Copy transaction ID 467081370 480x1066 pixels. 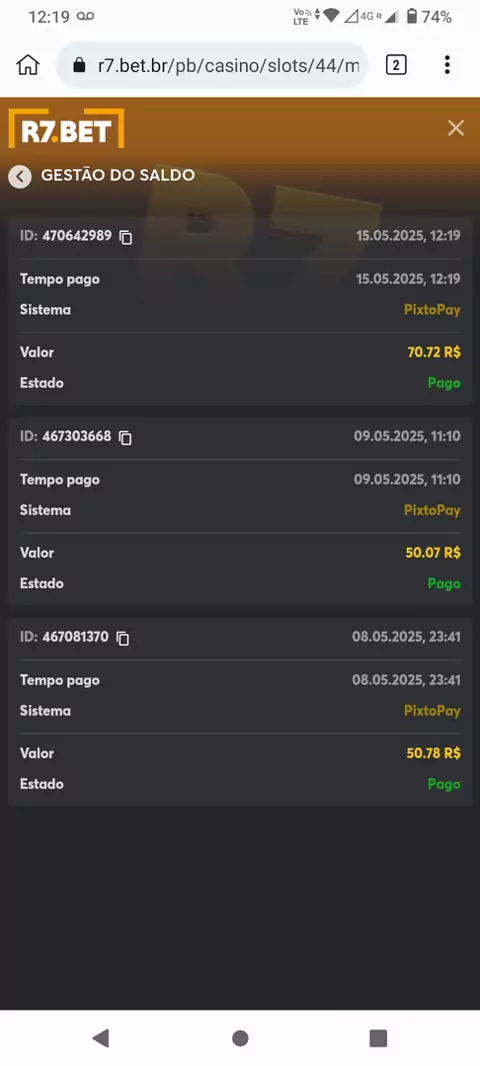point(123,638)
